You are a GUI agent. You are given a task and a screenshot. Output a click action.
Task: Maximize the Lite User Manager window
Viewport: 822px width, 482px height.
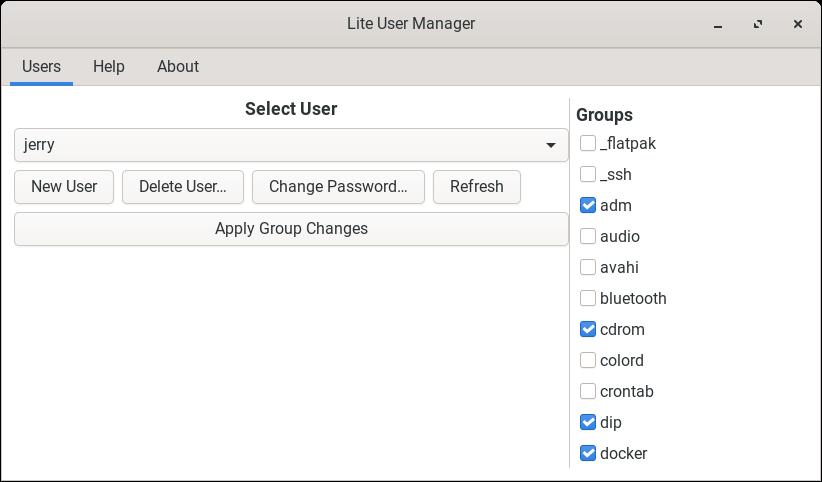coord(759,23)
